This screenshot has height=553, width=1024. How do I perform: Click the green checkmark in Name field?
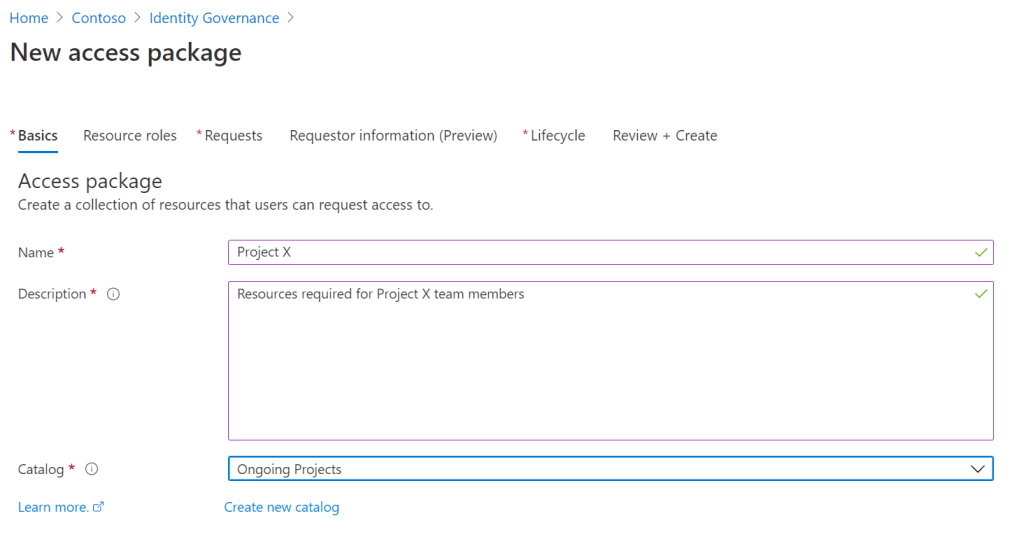(x=981, y=253)
